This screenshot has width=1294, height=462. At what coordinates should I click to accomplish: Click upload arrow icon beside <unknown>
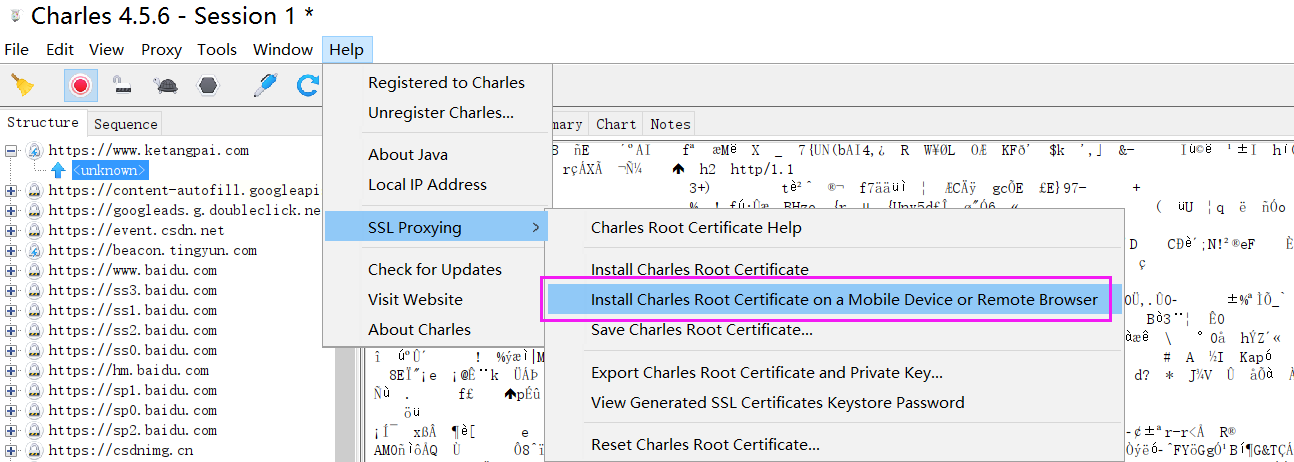point(59,171)
